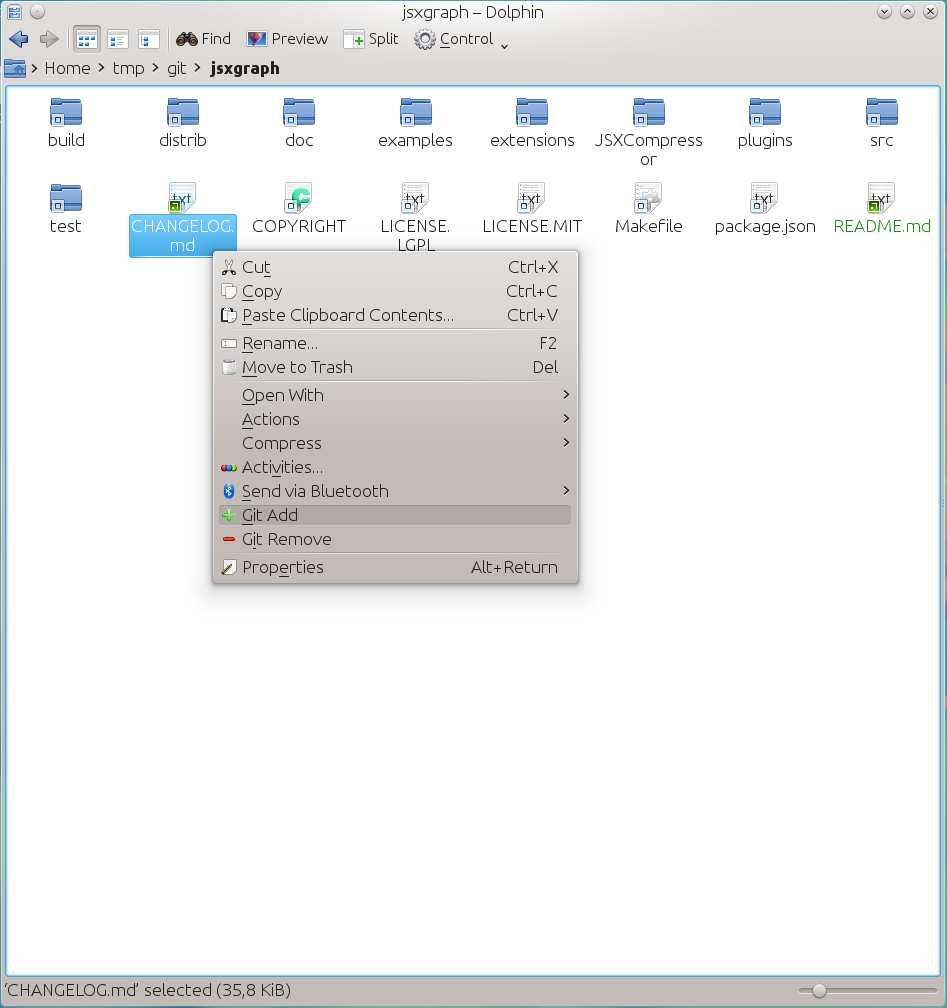Select the package.json file icon

[765, 197]
